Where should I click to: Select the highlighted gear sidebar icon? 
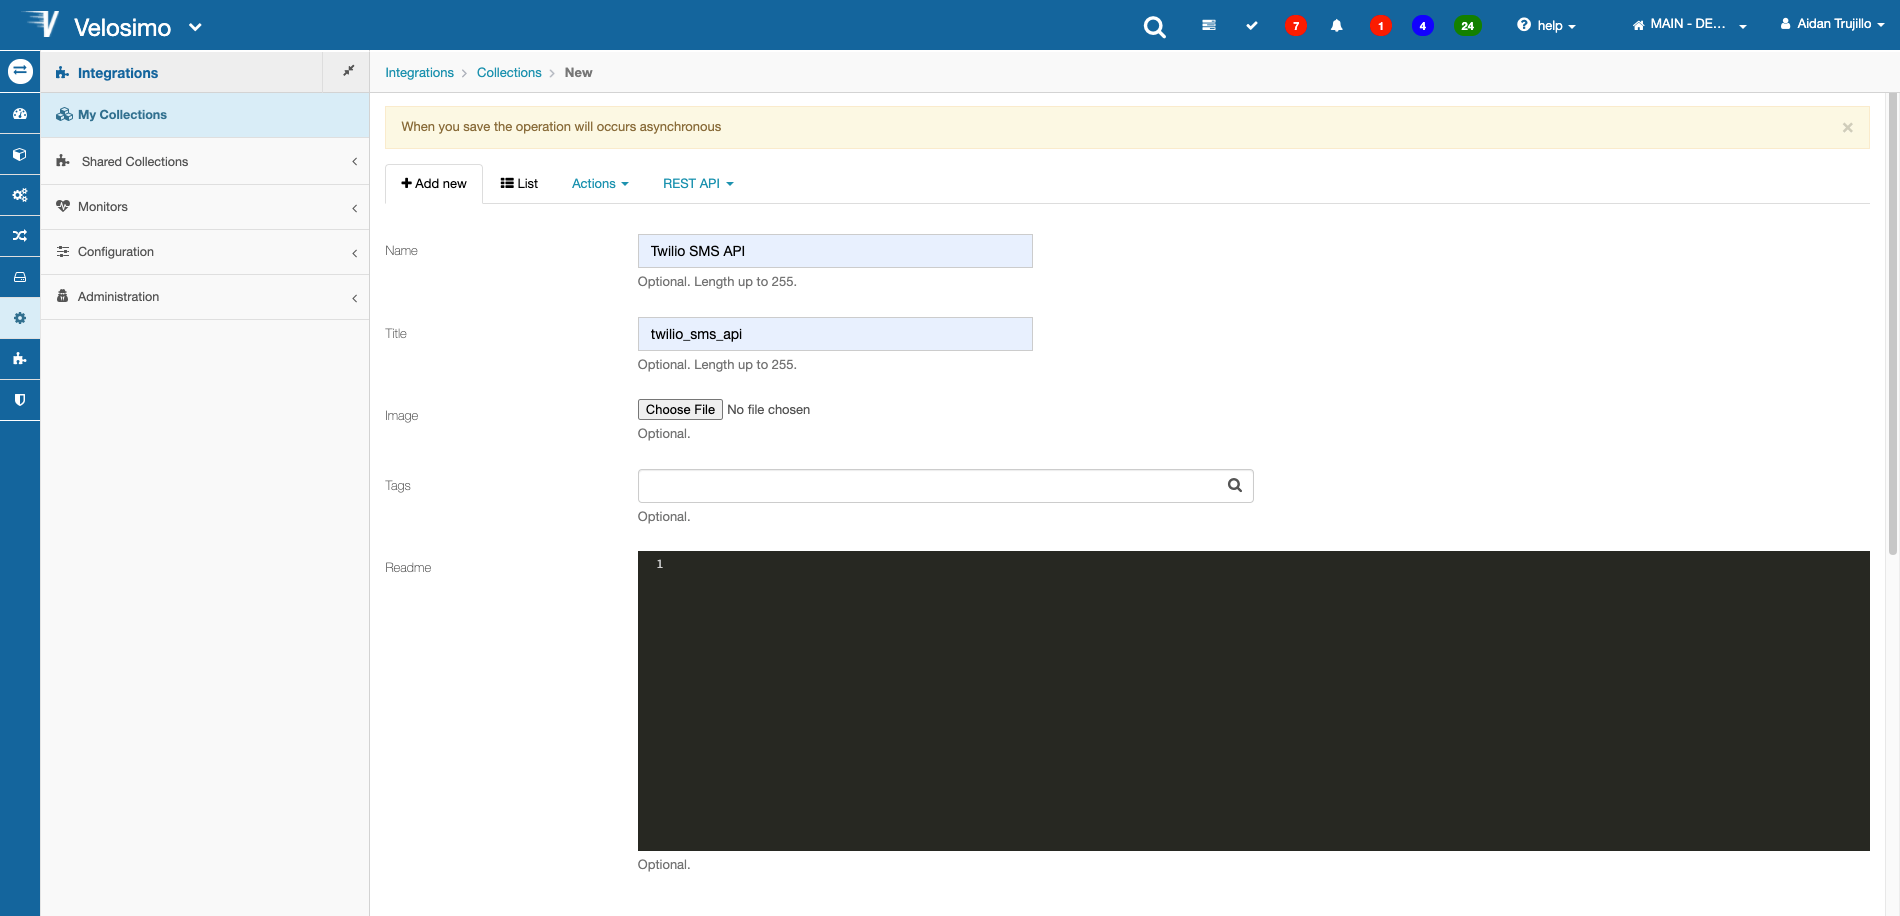[20, 318]
